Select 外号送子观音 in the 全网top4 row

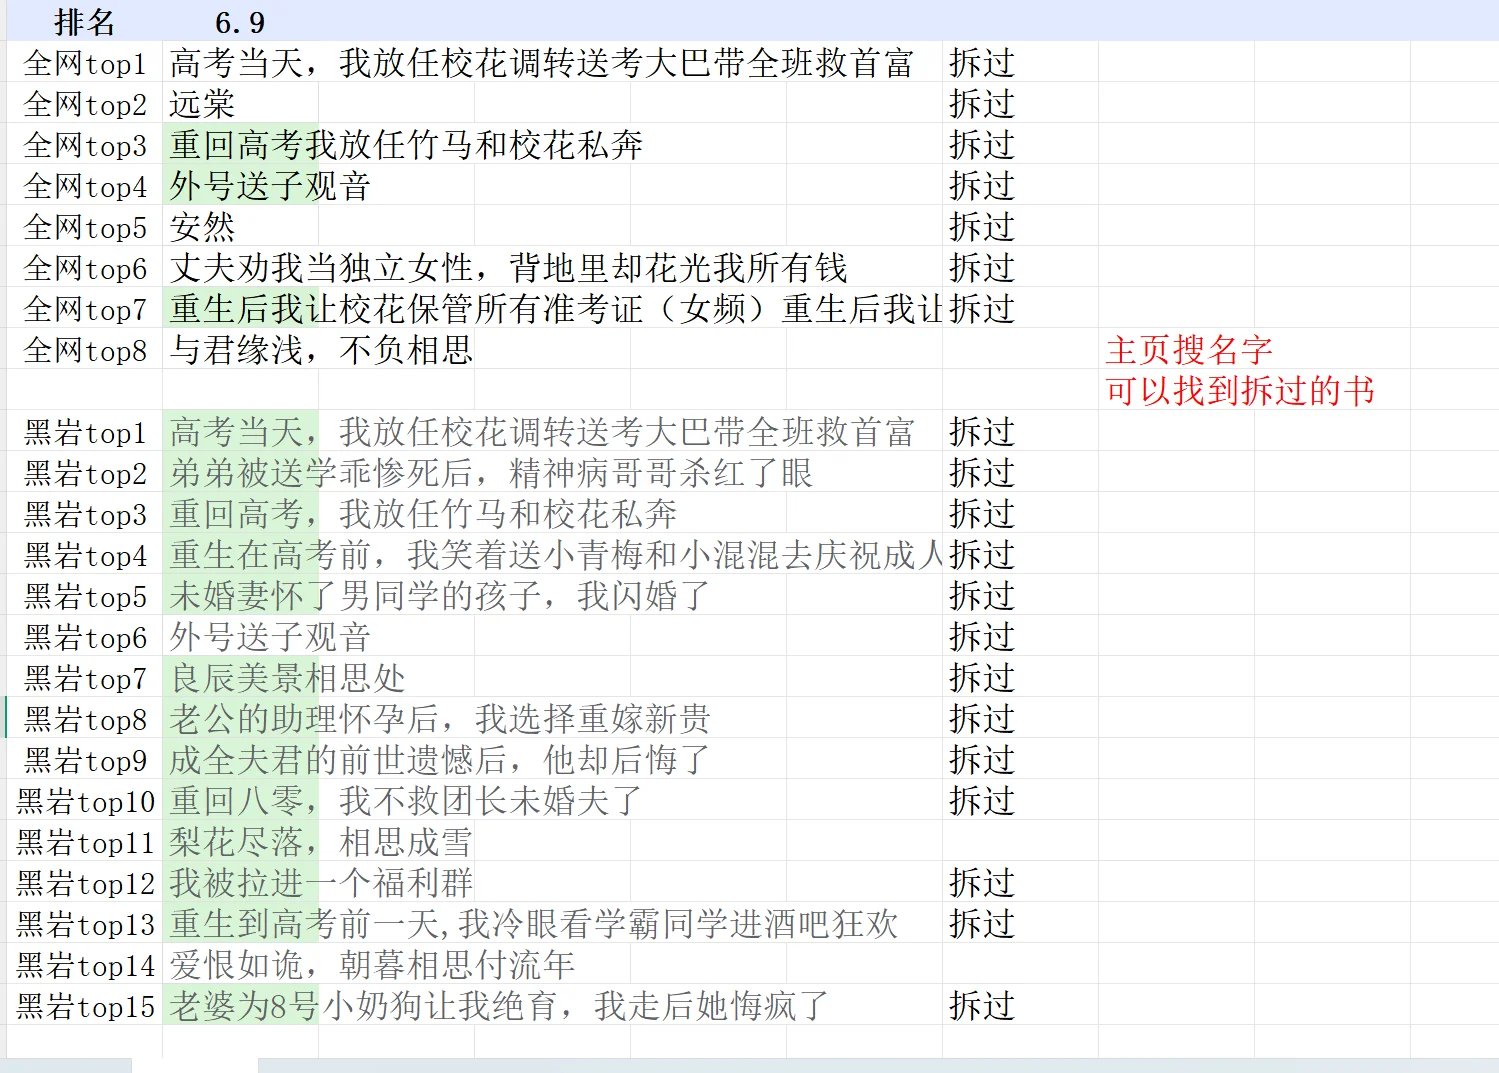270,186
